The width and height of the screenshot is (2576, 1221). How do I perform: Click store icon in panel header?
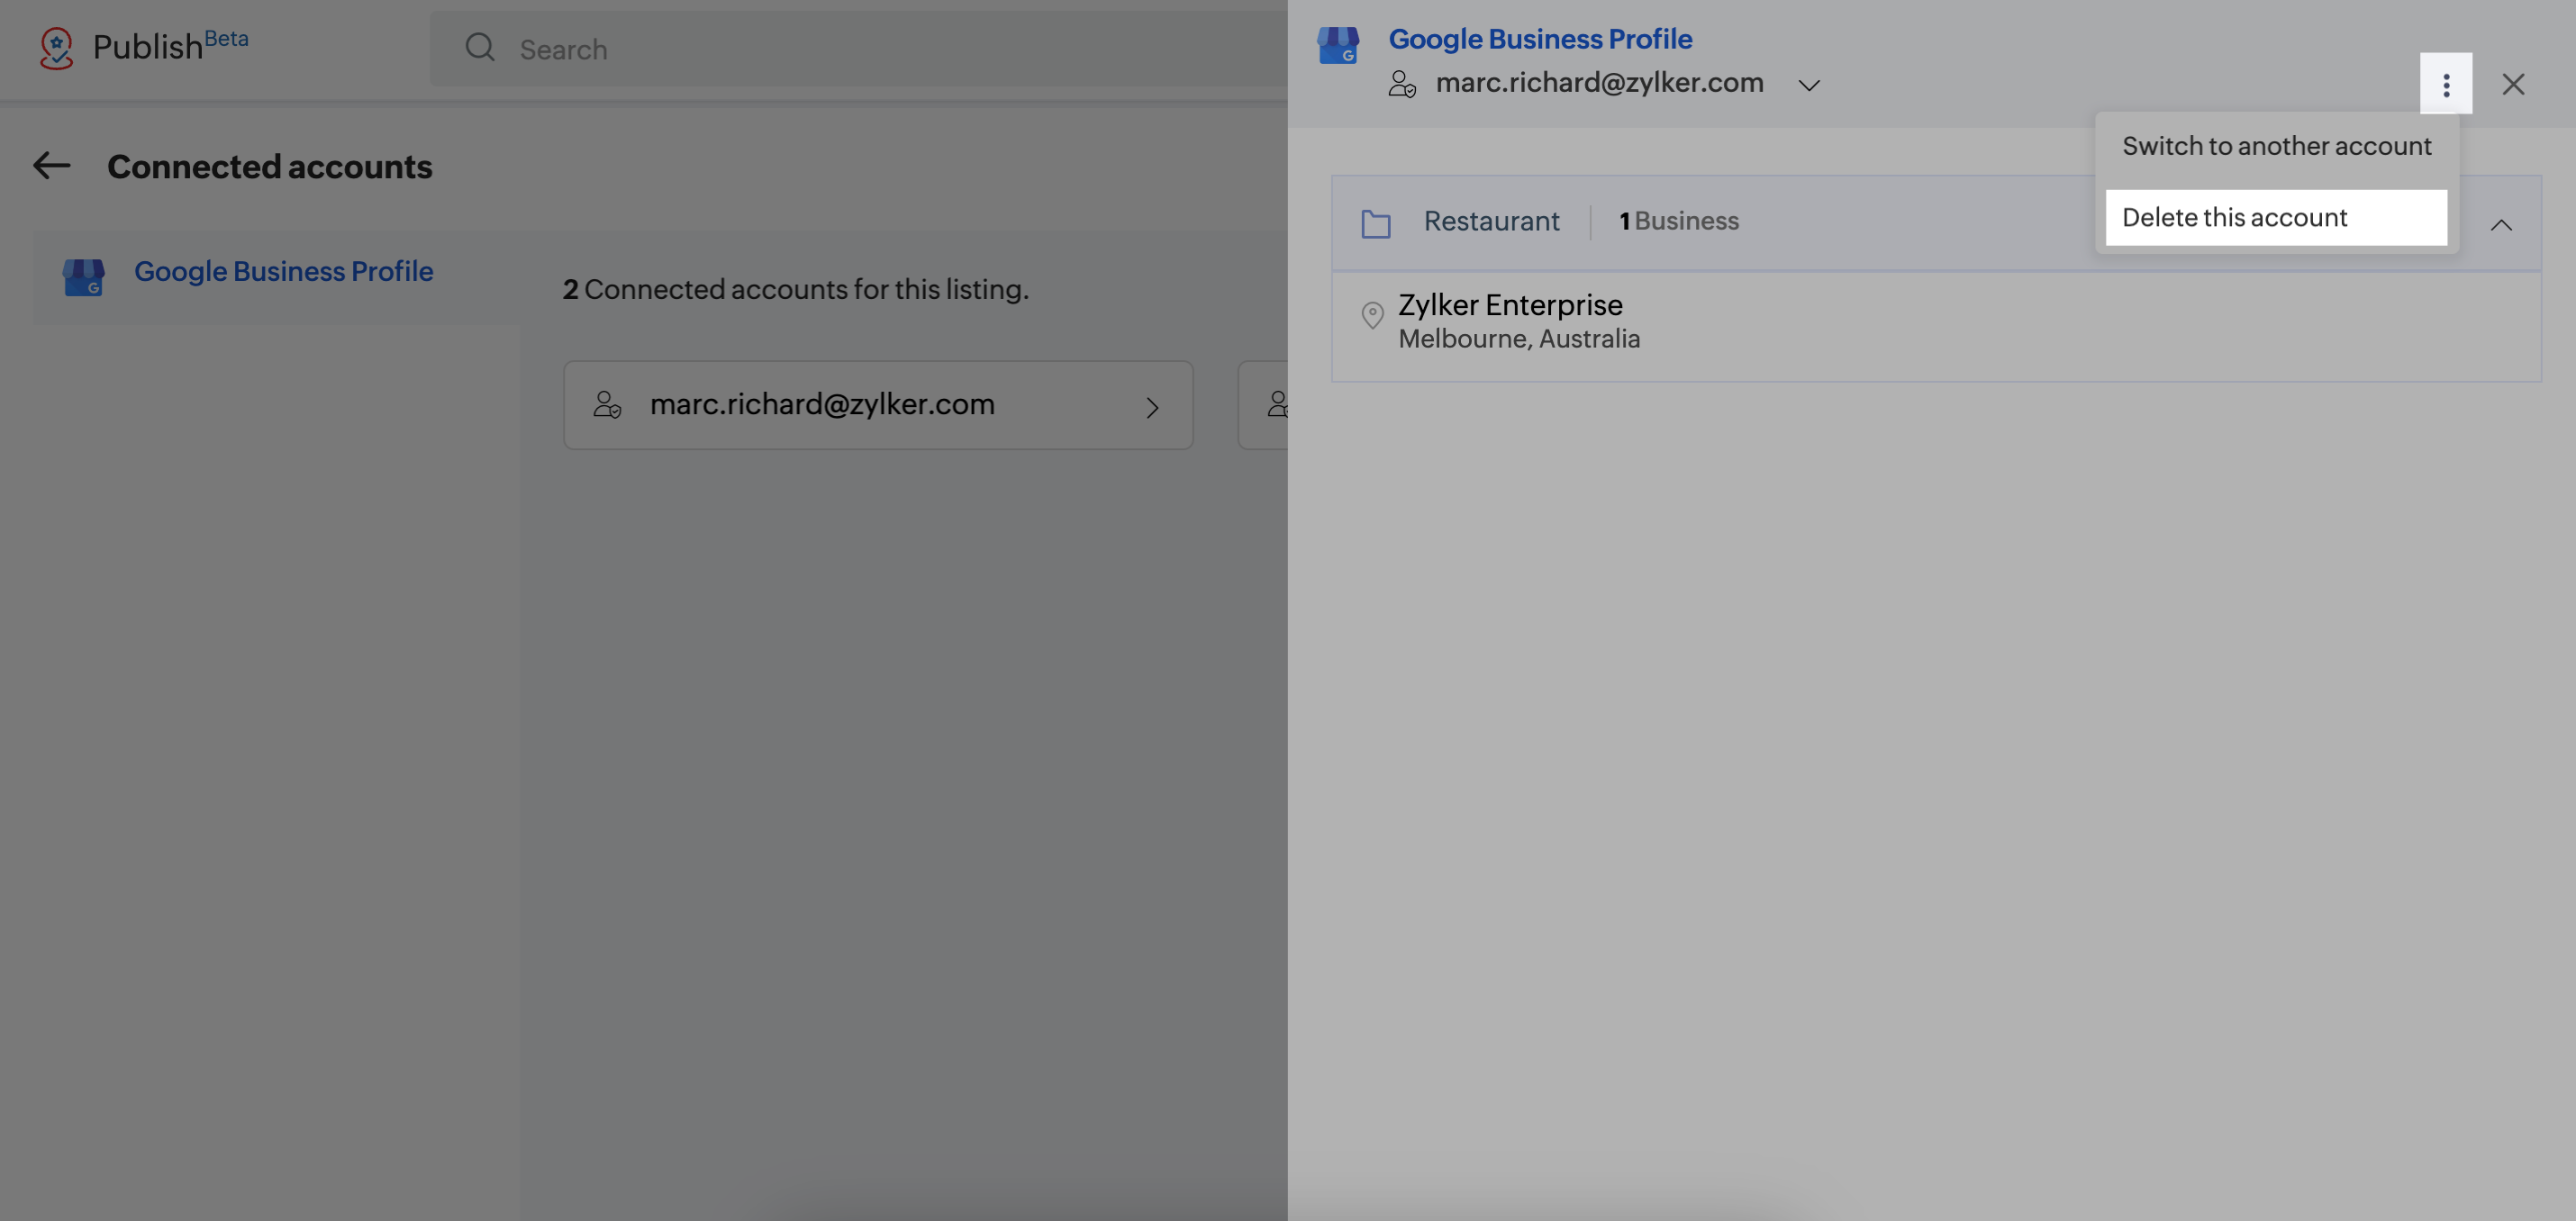[x=1338, y=45]
